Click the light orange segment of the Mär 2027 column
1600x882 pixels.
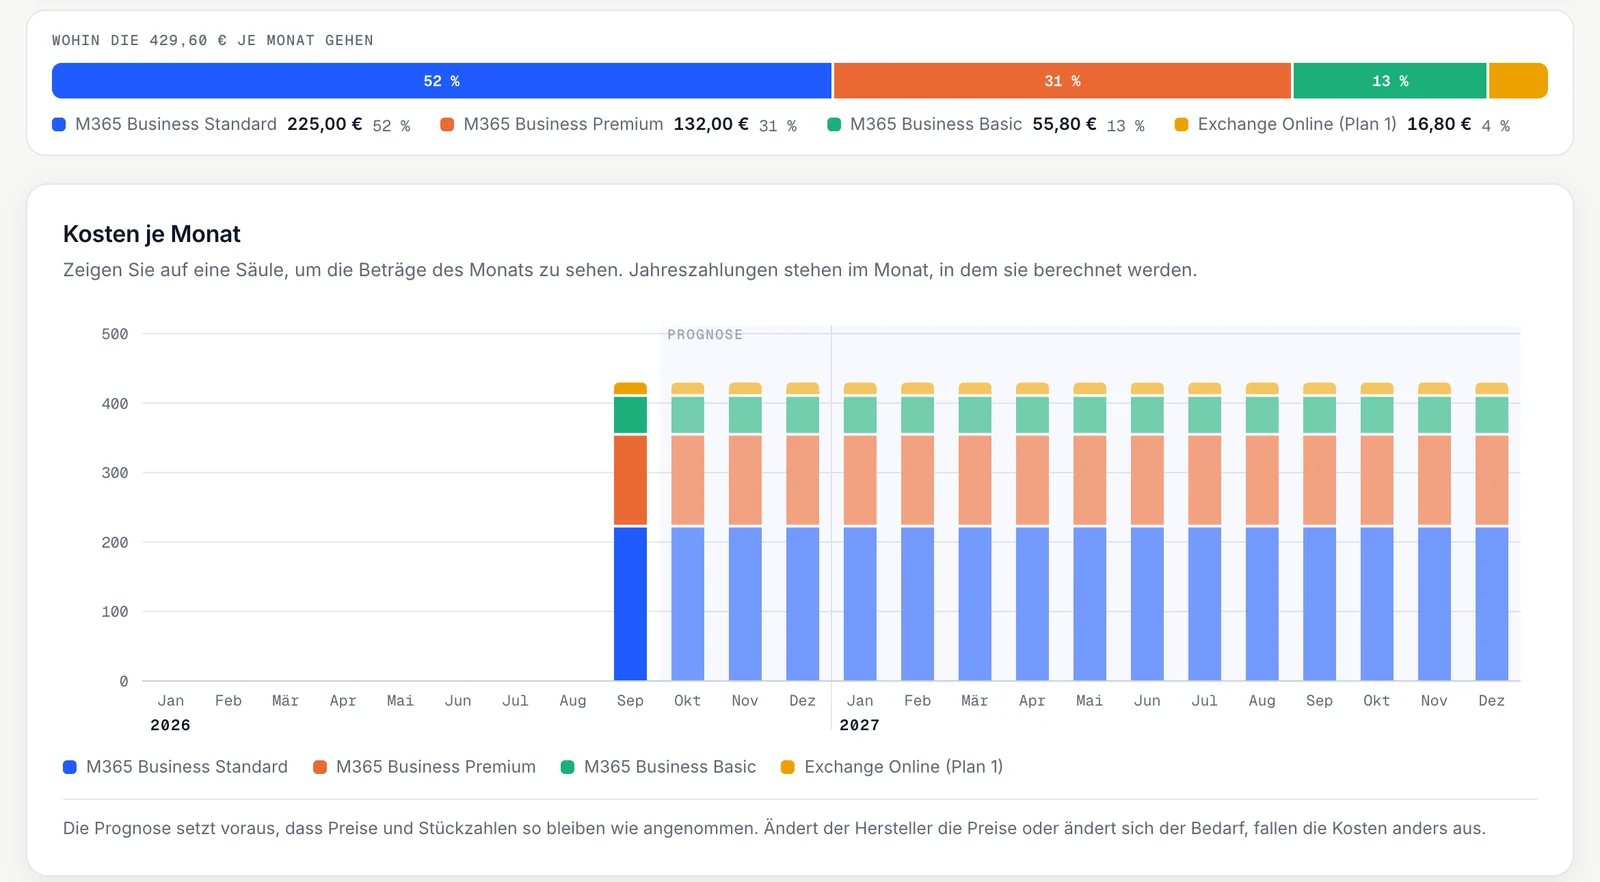pyautogui.click(x=975, y=480)
